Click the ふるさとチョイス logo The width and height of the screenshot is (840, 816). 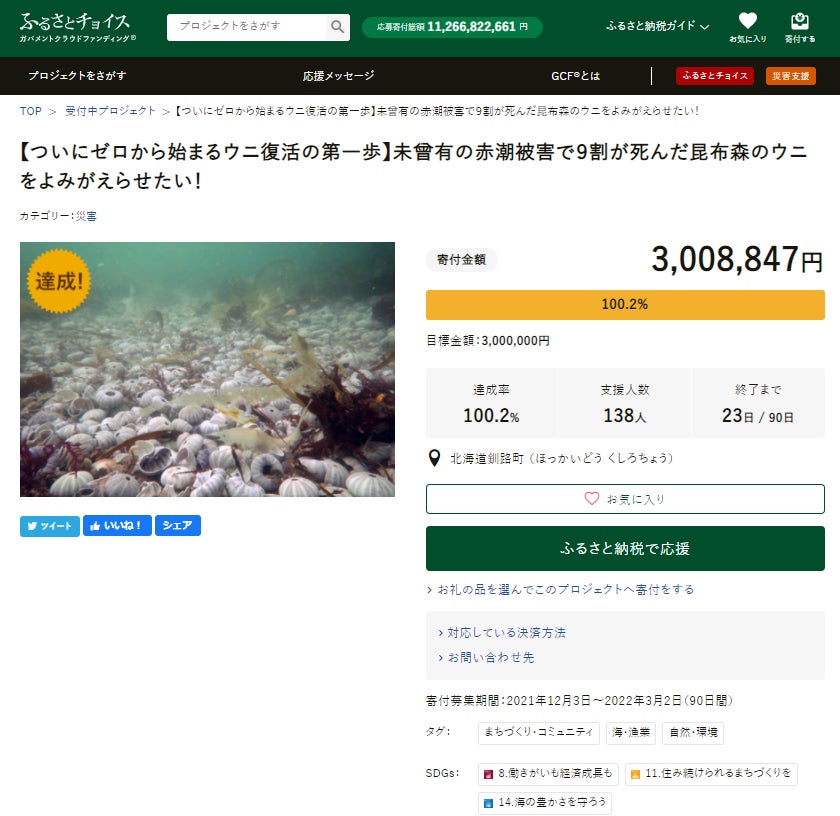[x=77, y=27]
